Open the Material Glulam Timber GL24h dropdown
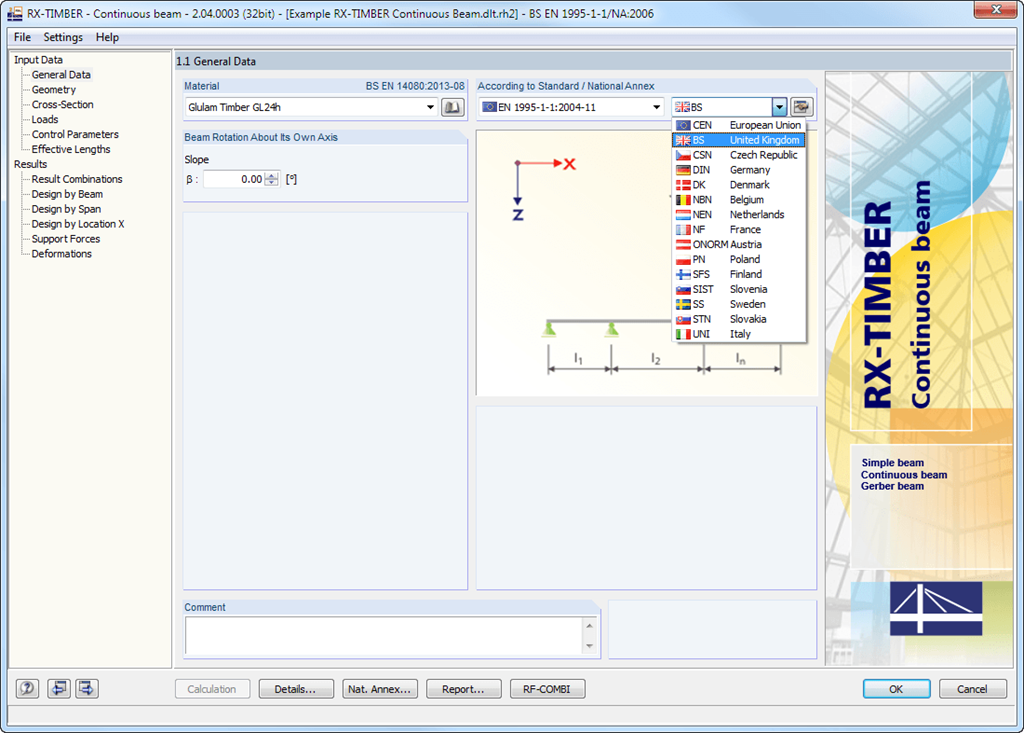 [430, 107]
